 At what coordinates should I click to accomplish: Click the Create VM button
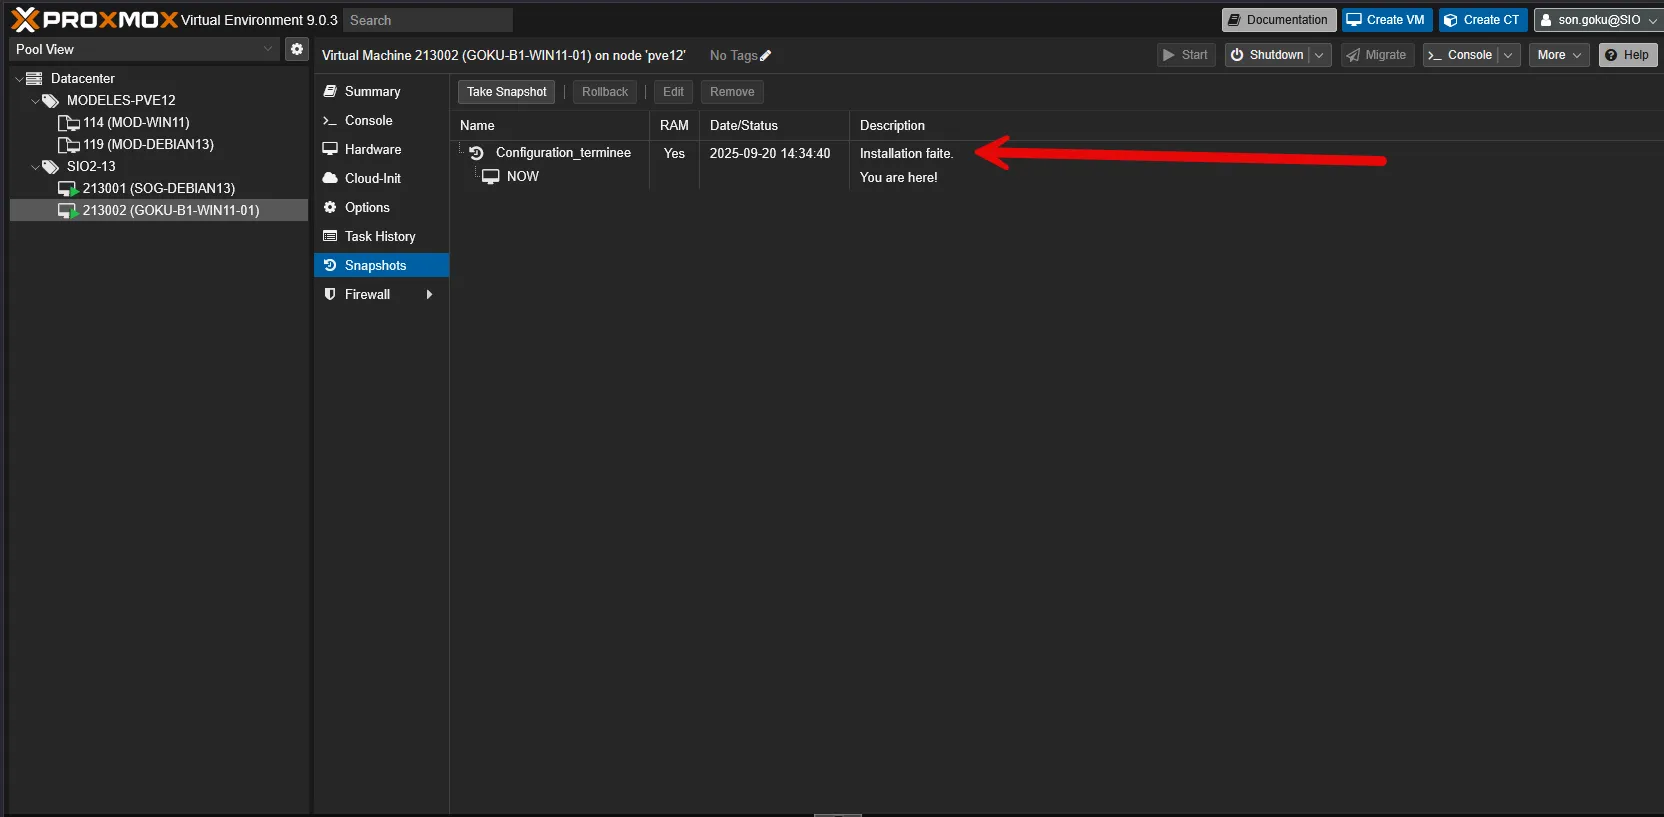point(1386,20)
